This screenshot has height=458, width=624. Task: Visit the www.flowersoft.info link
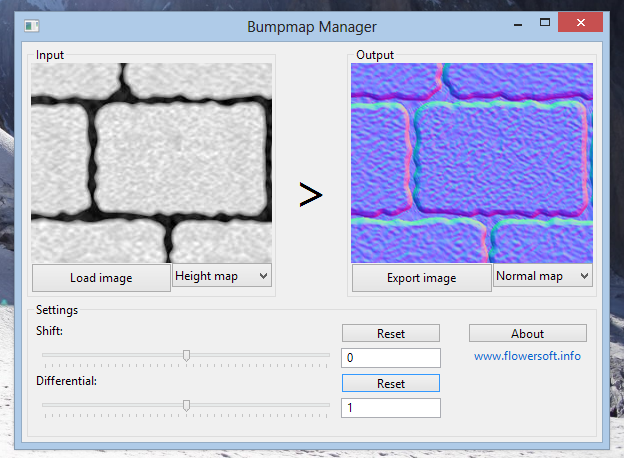(527, 355)
